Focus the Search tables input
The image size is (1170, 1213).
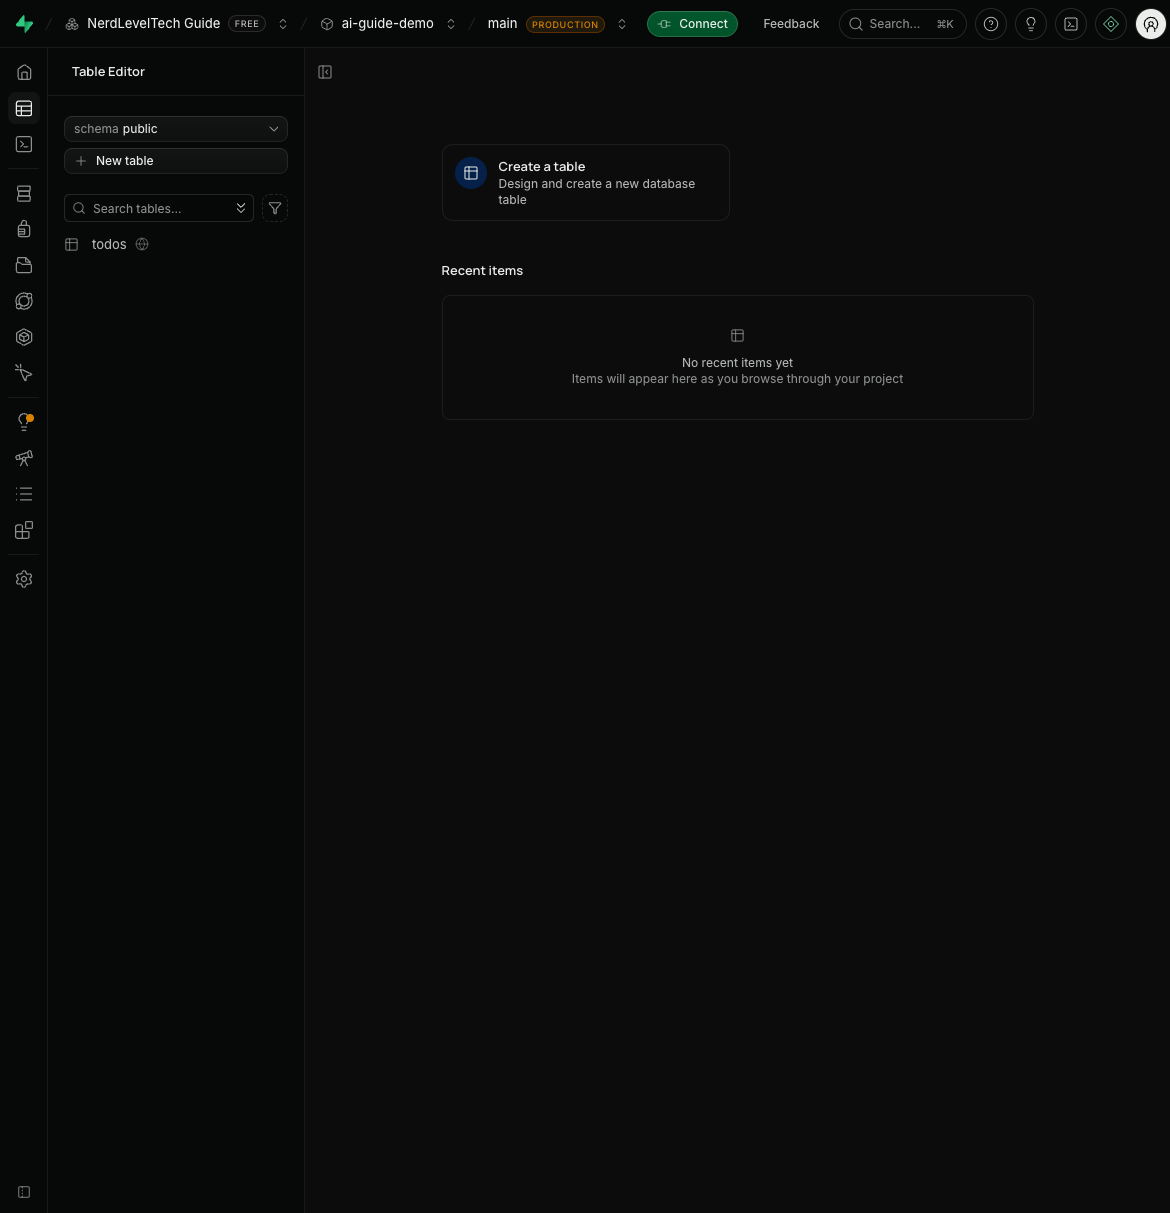point(159,208)
